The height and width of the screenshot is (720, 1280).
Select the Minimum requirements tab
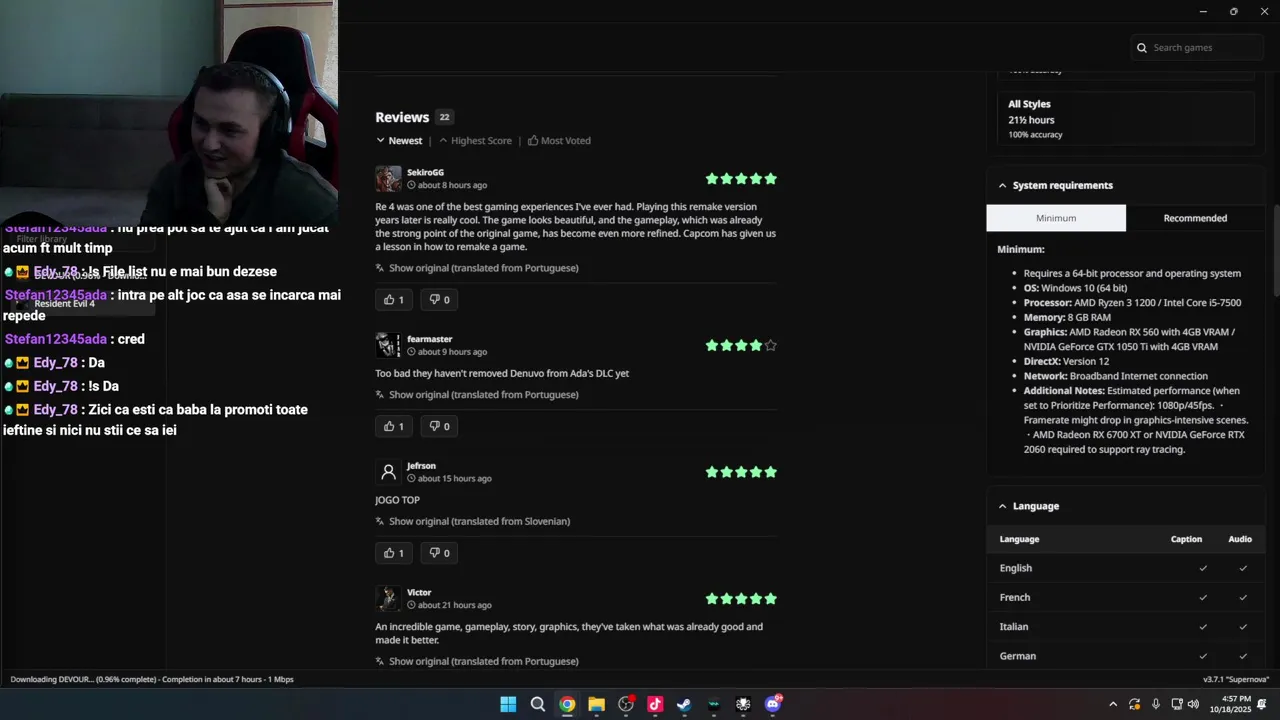click(1056, 218)
